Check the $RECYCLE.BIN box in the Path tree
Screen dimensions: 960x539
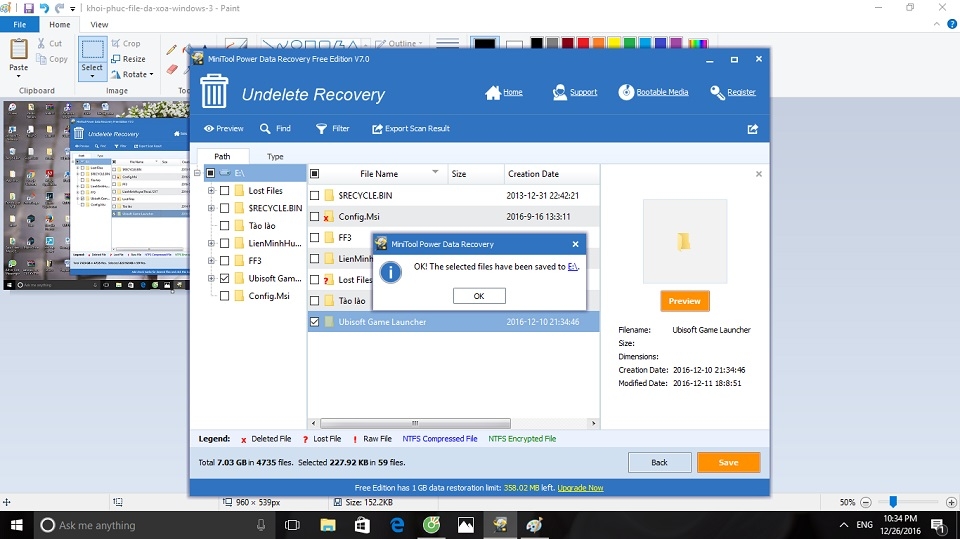(225, 208)
